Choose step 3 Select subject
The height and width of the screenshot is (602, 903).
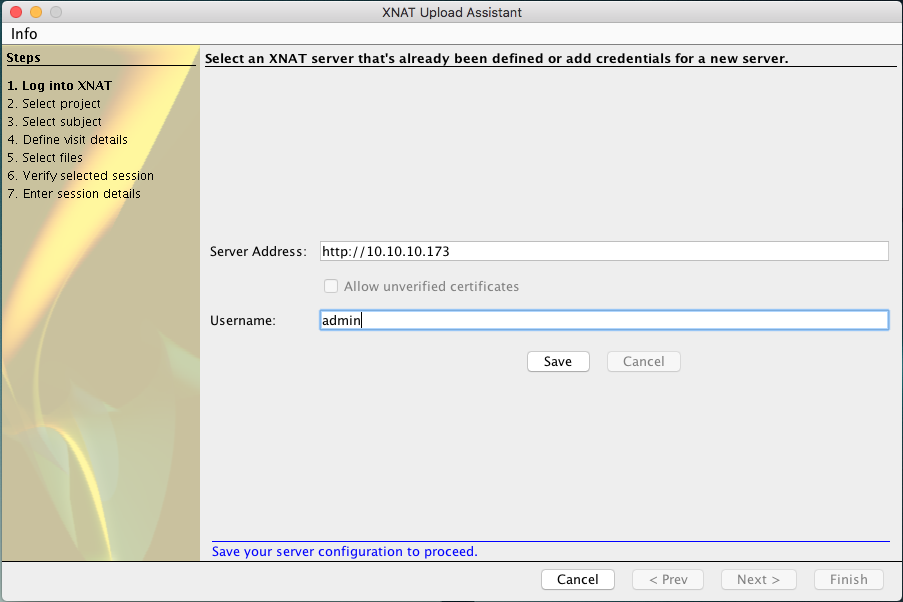click(54, 122)
